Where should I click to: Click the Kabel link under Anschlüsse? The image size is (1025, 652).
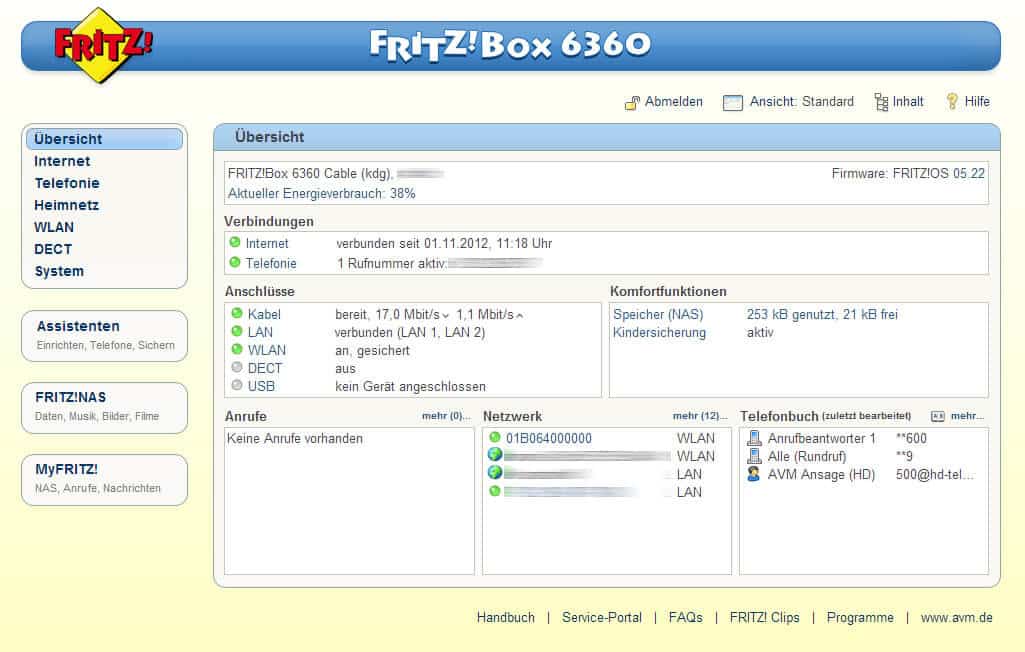tap(264, 315)
